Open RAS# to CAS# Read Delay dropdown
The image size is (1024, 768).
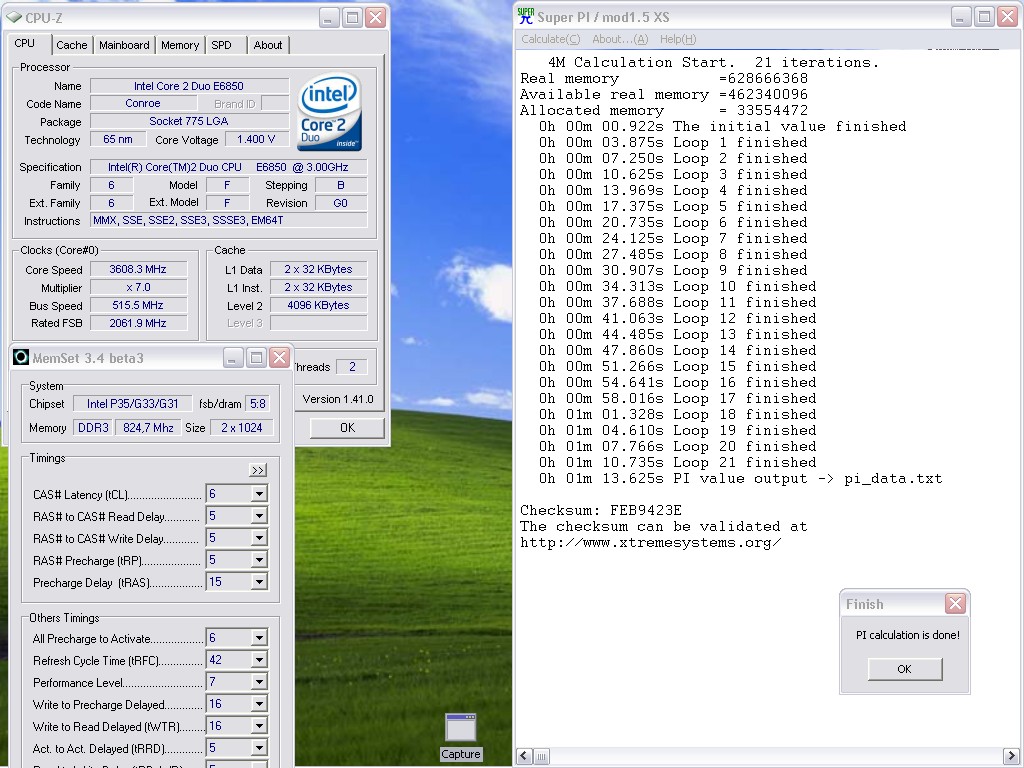pyautogui.click(x=259, y=517)
